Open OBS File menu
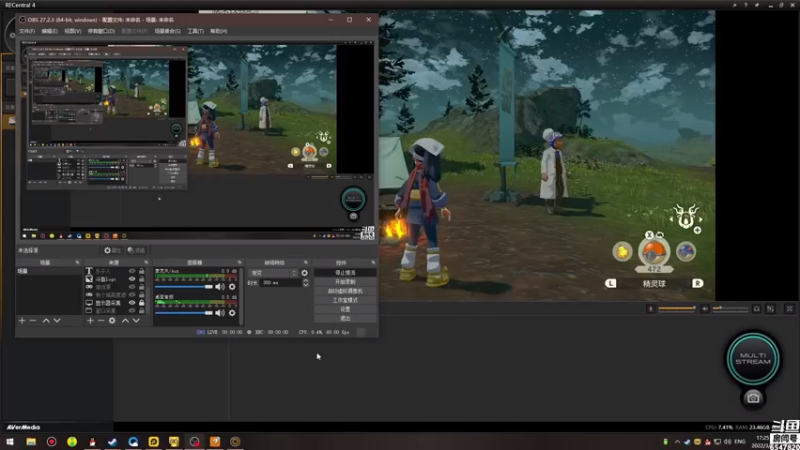Image resolution: width=800 pixels, height=450 pixels. 27,31
